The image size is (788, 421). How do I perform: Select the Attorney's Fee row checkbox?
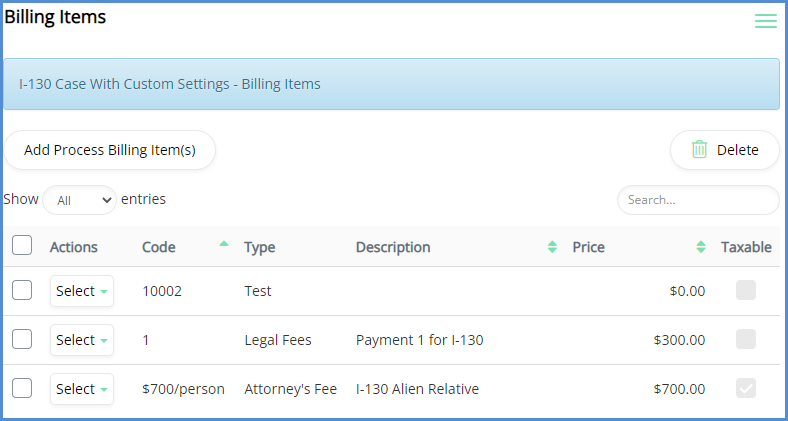22,389
